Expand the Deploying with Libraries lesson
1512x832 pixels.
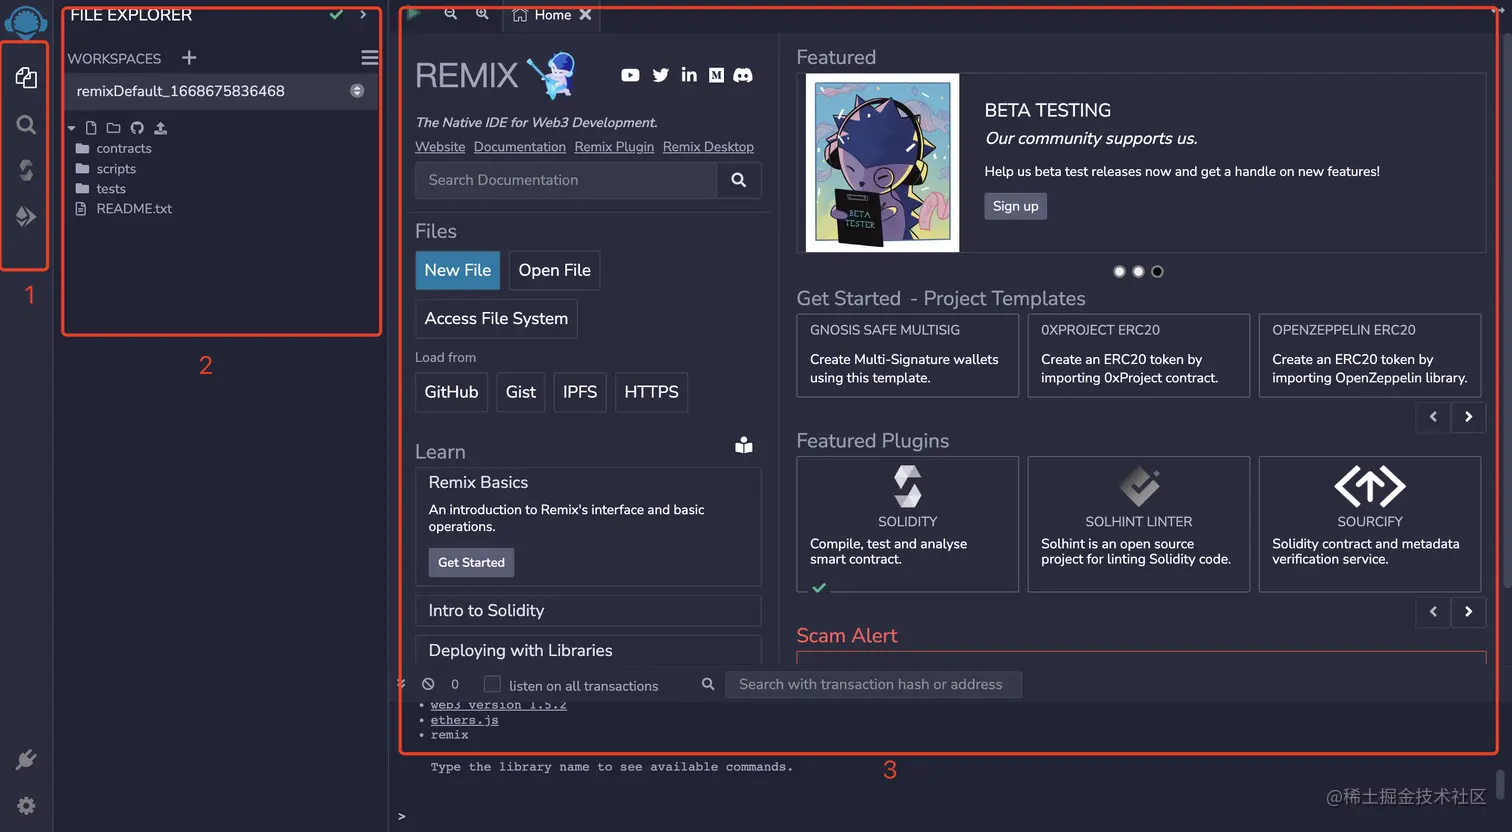click(588, 650)
